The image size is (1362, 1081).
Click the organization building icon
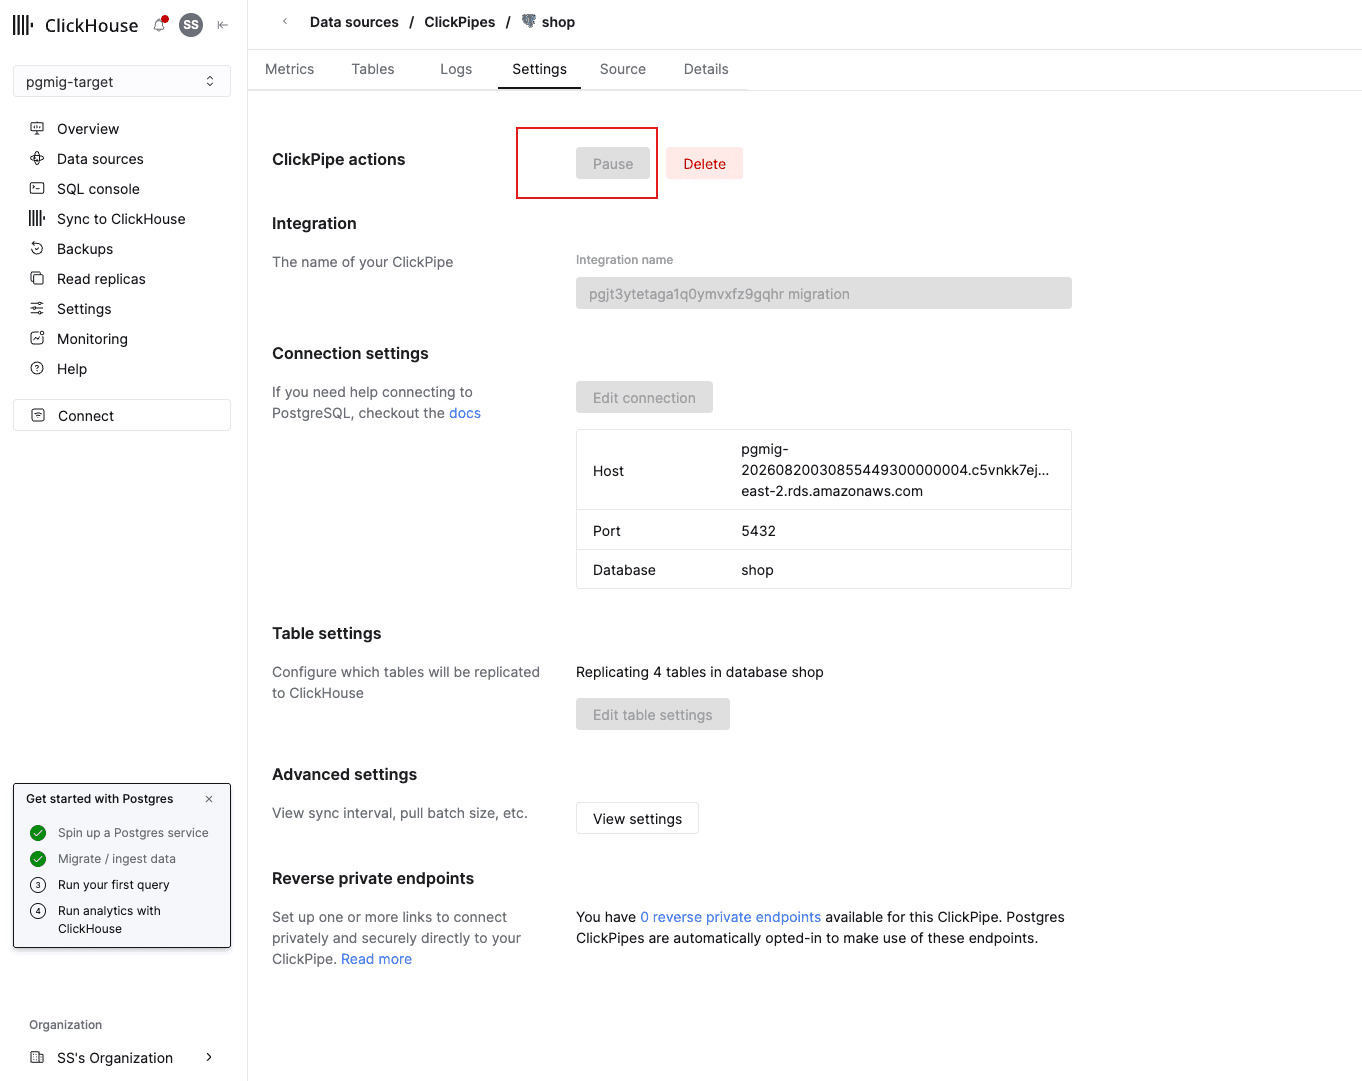coord(37,1057)
